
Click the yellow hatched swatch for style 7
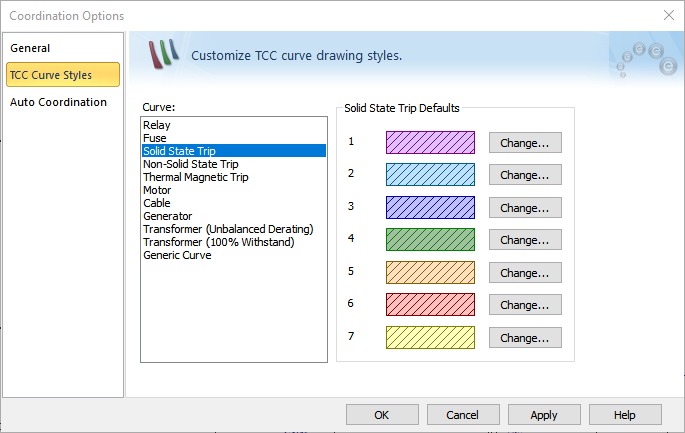pos(430,338)
